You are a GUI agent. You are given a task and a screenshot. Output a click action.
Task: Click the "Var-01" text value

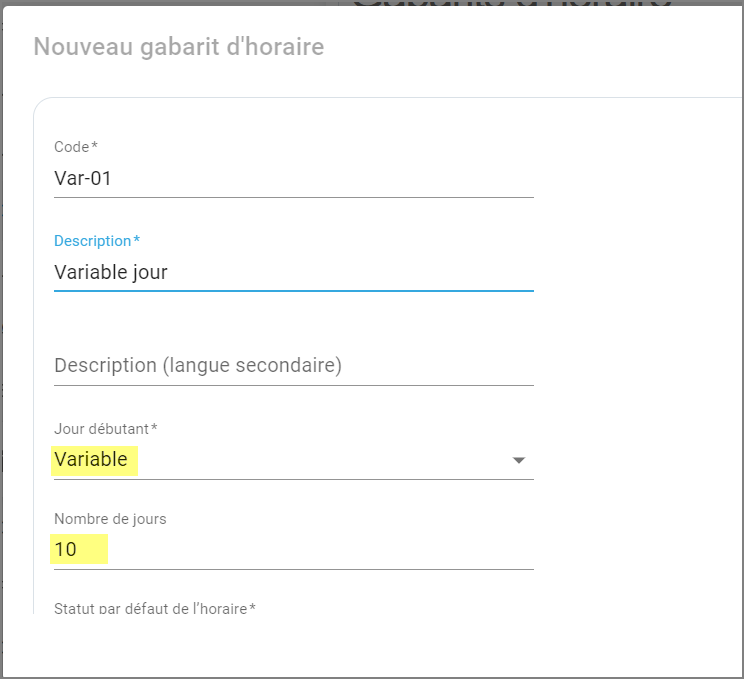(x=83, y=179)
